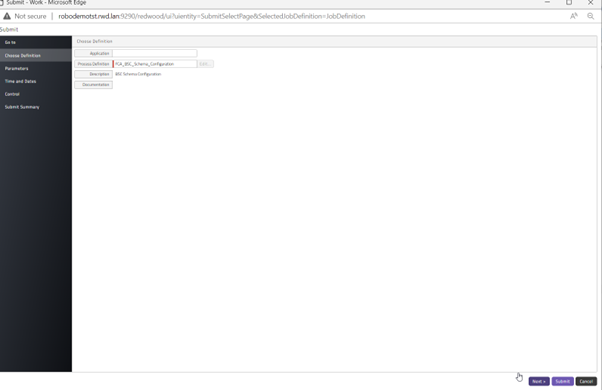Viewport: 602px width, 390px height.
Task: Advance with the Next » button
Action: 539,381
